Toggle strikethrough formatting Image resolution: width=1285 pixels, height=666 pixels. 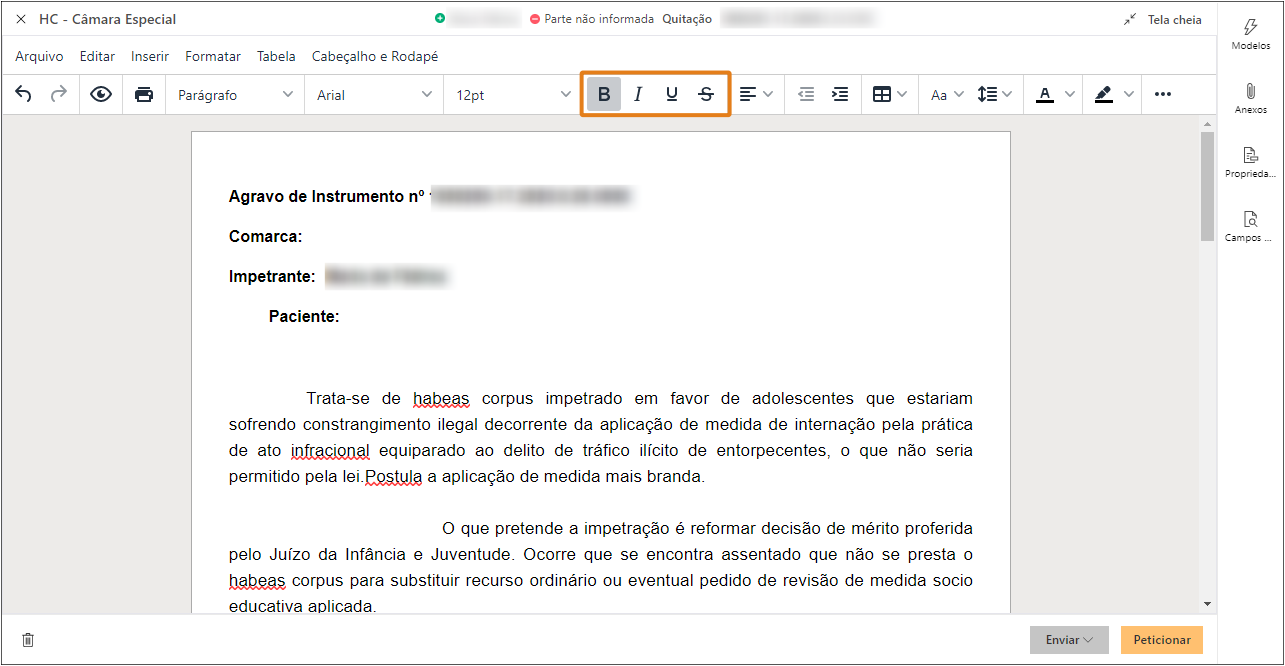pos(706,93)
